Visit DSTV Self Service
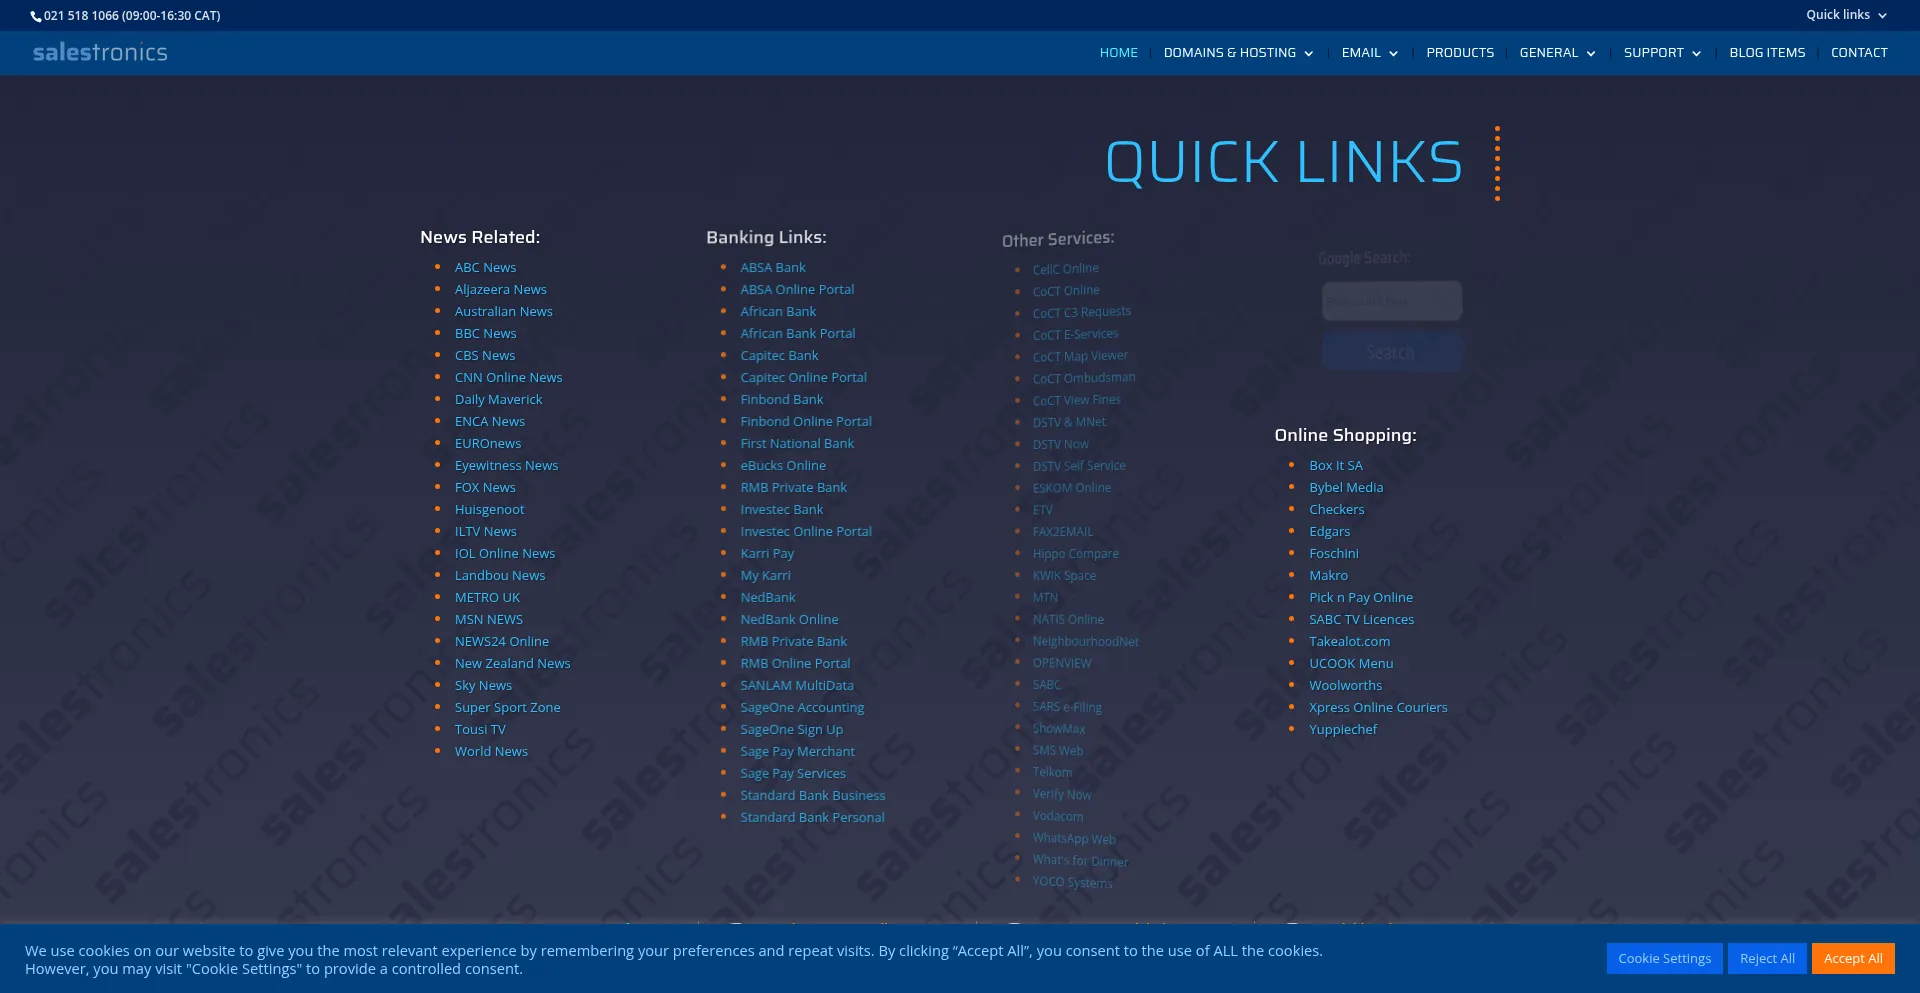The width and height of the screenshot is (1920, 993). click(x=1080, y=466)
